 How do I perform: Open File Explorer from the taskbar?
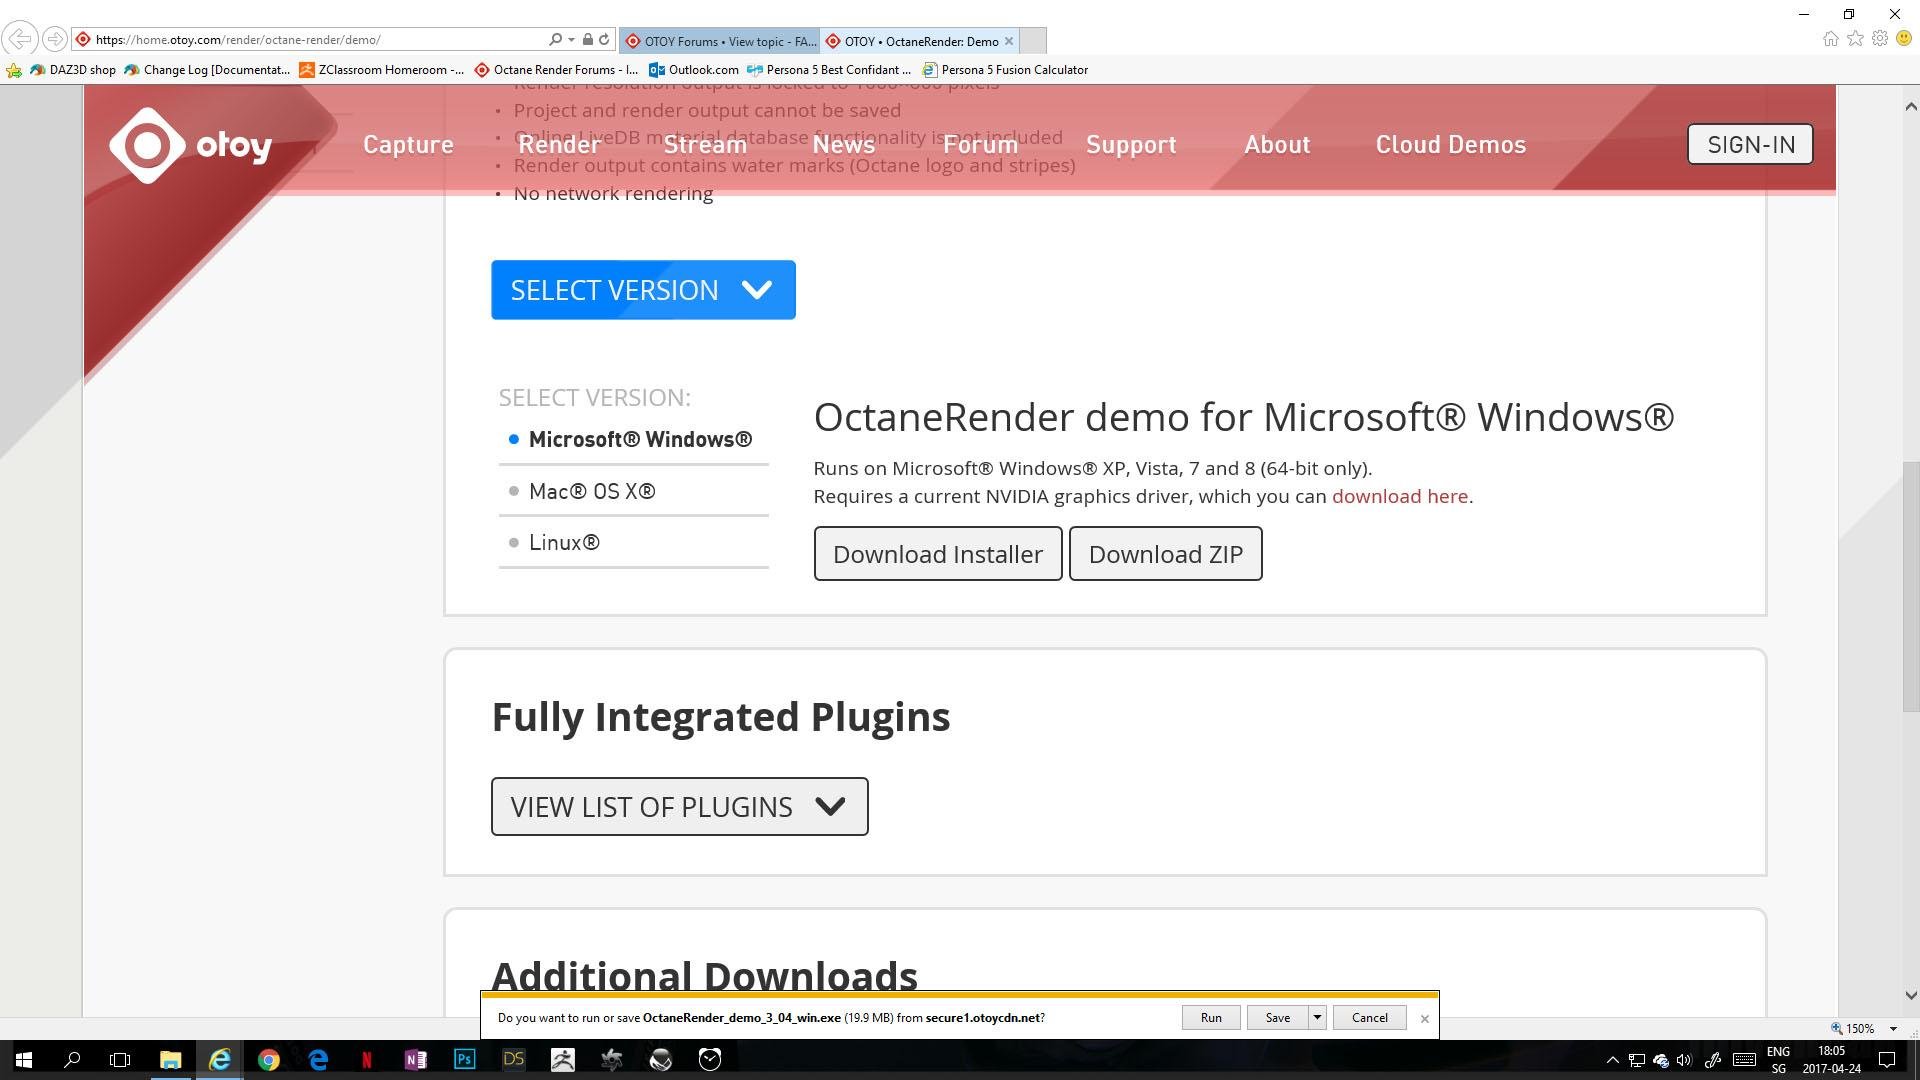(170, 1059)
